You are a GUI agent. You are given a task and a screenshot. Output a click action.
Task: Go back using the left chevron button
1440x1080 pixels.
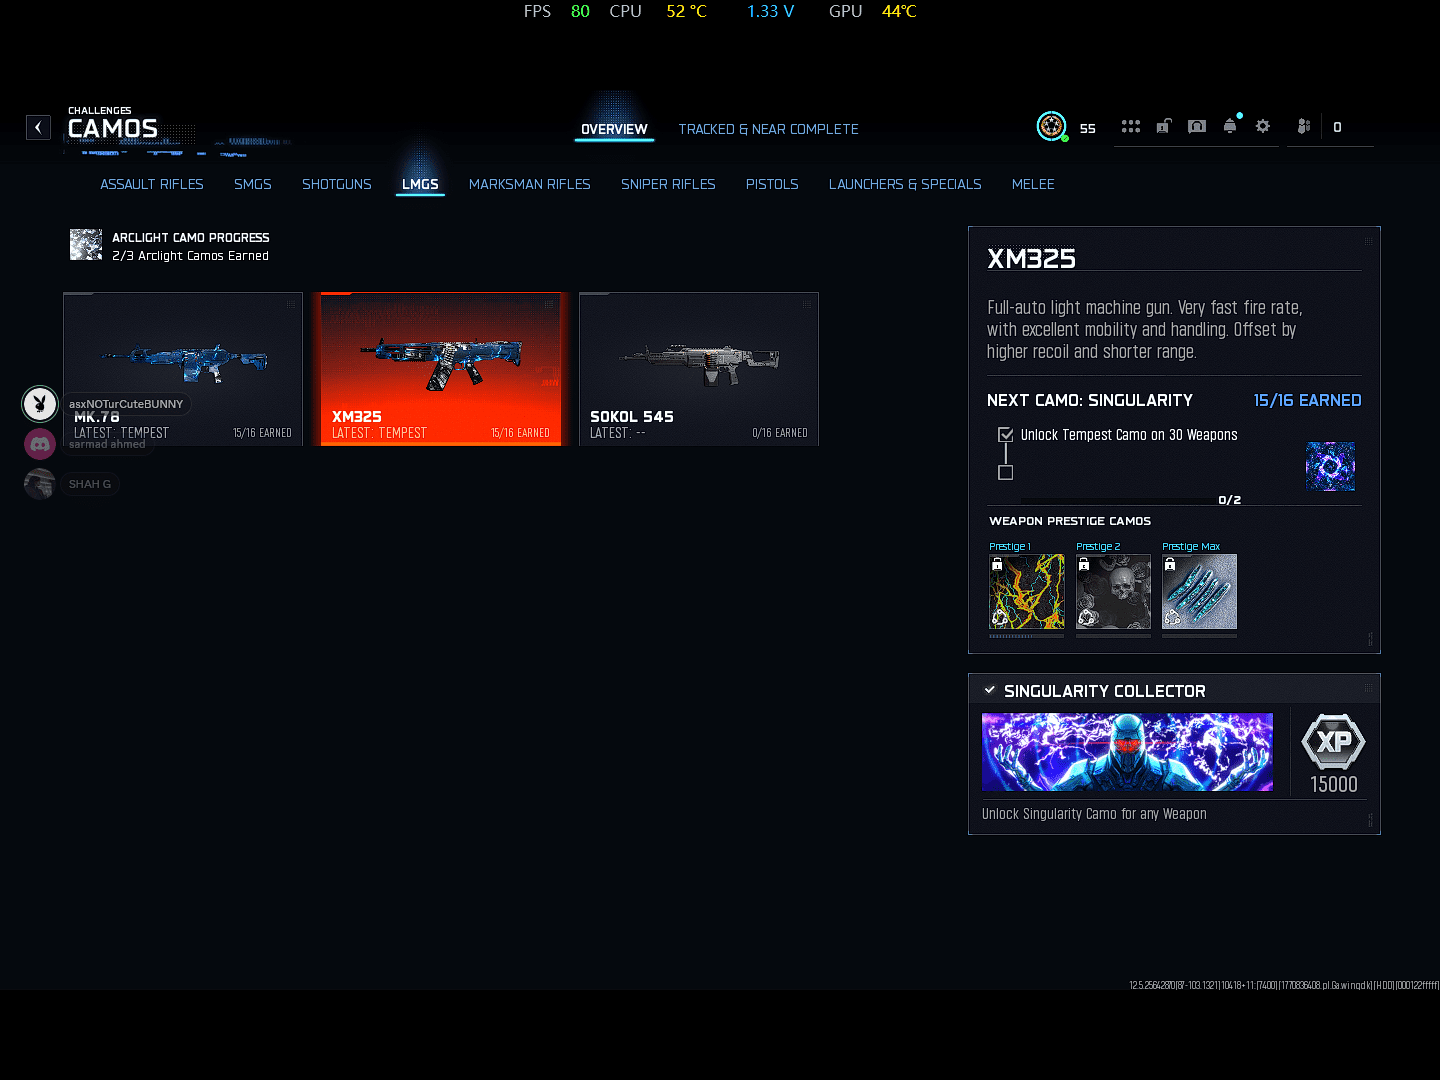pos(38,127)
